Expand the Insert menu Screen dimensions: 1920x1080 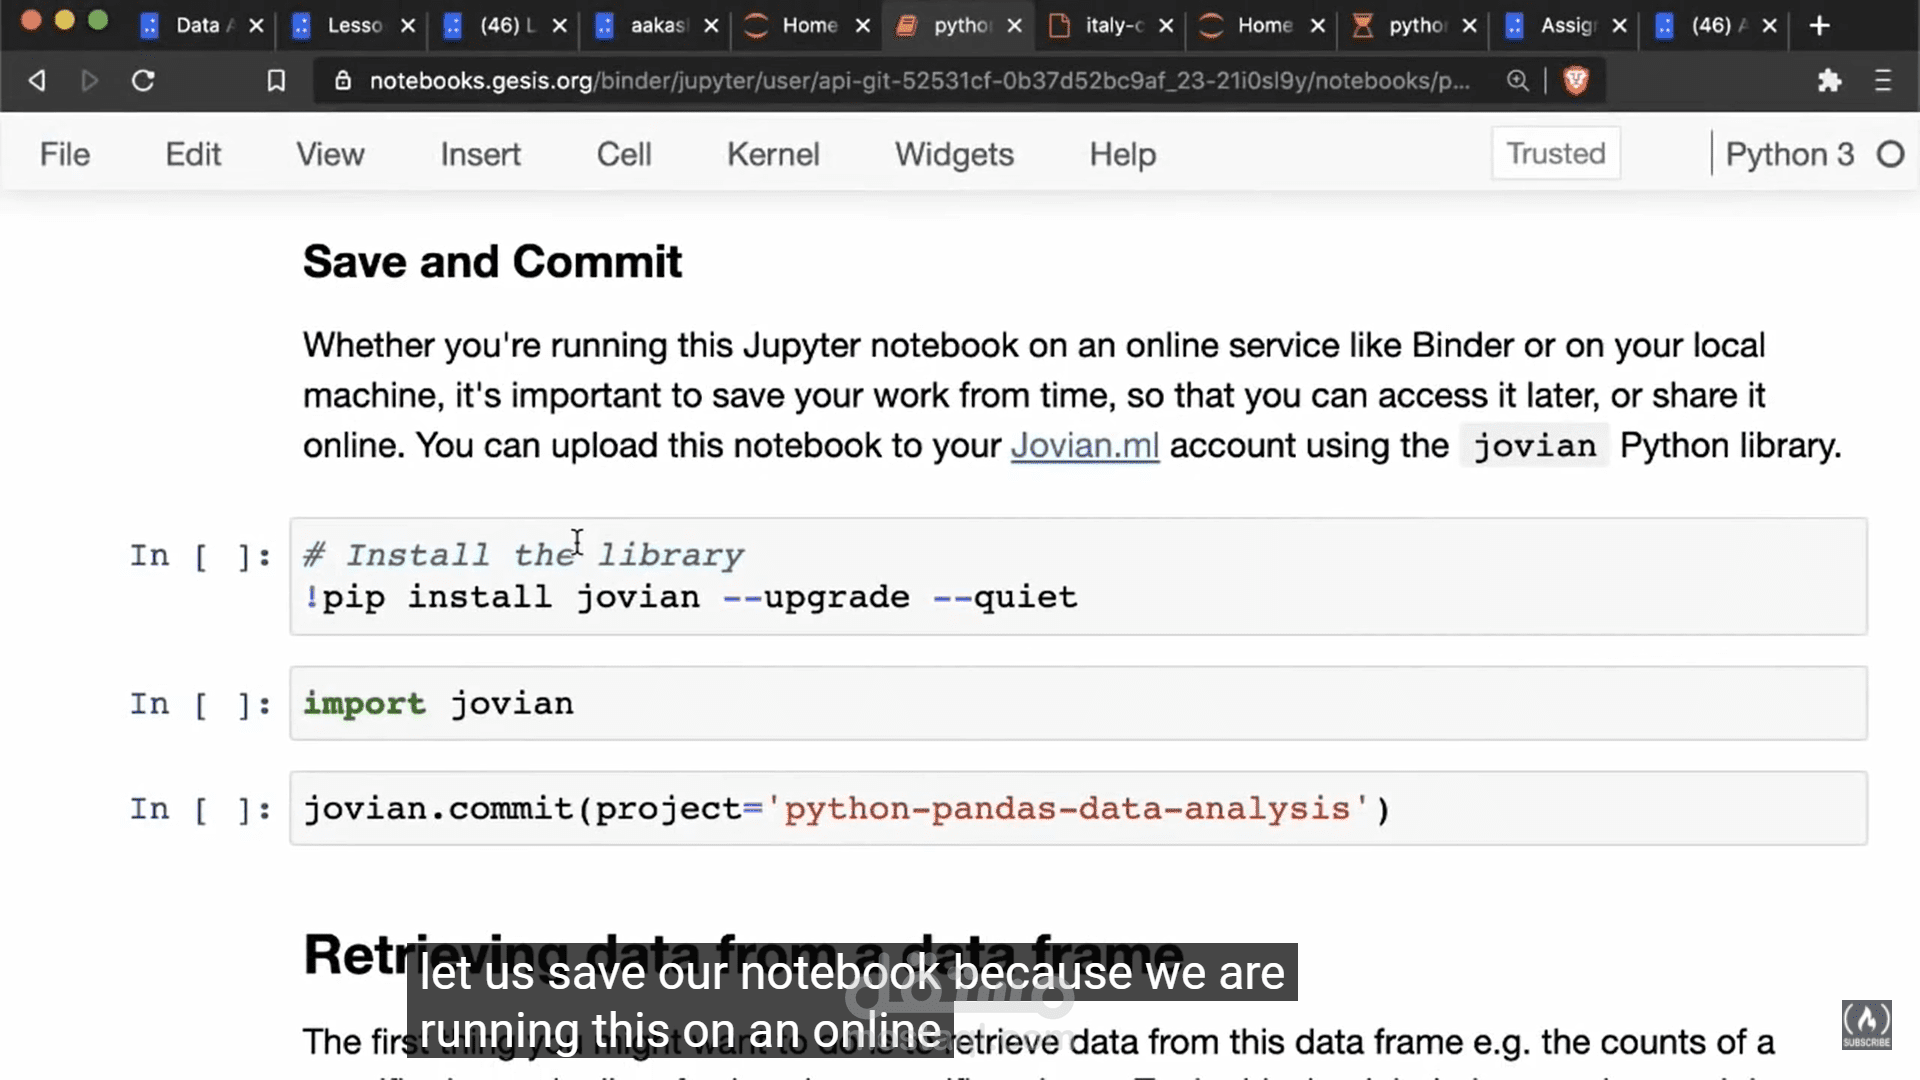[x=480, y=154]
